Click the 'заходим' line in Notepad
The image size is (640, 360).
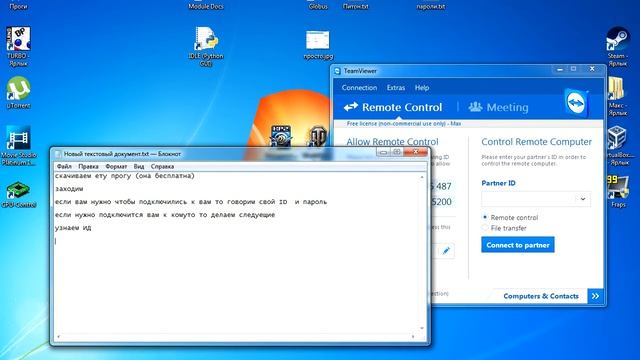[x=69, y=189]
